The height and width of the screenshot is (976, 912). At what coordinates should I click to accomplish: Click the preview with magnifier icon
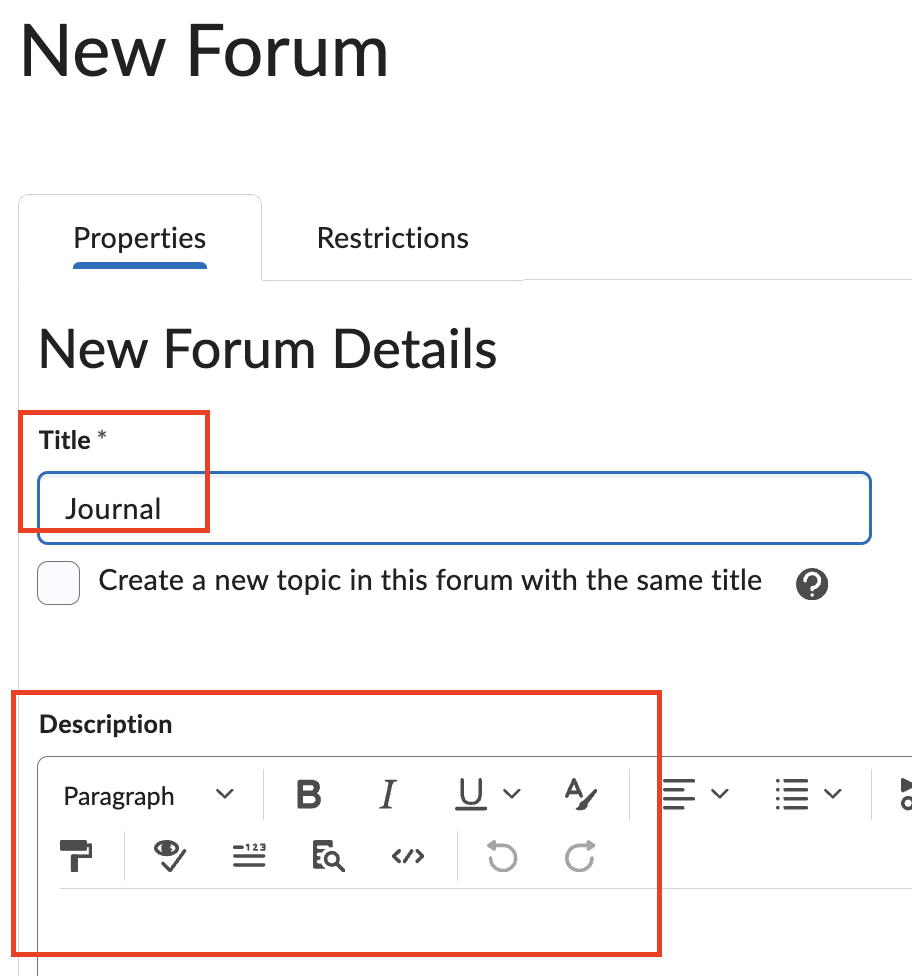[327, 856]
